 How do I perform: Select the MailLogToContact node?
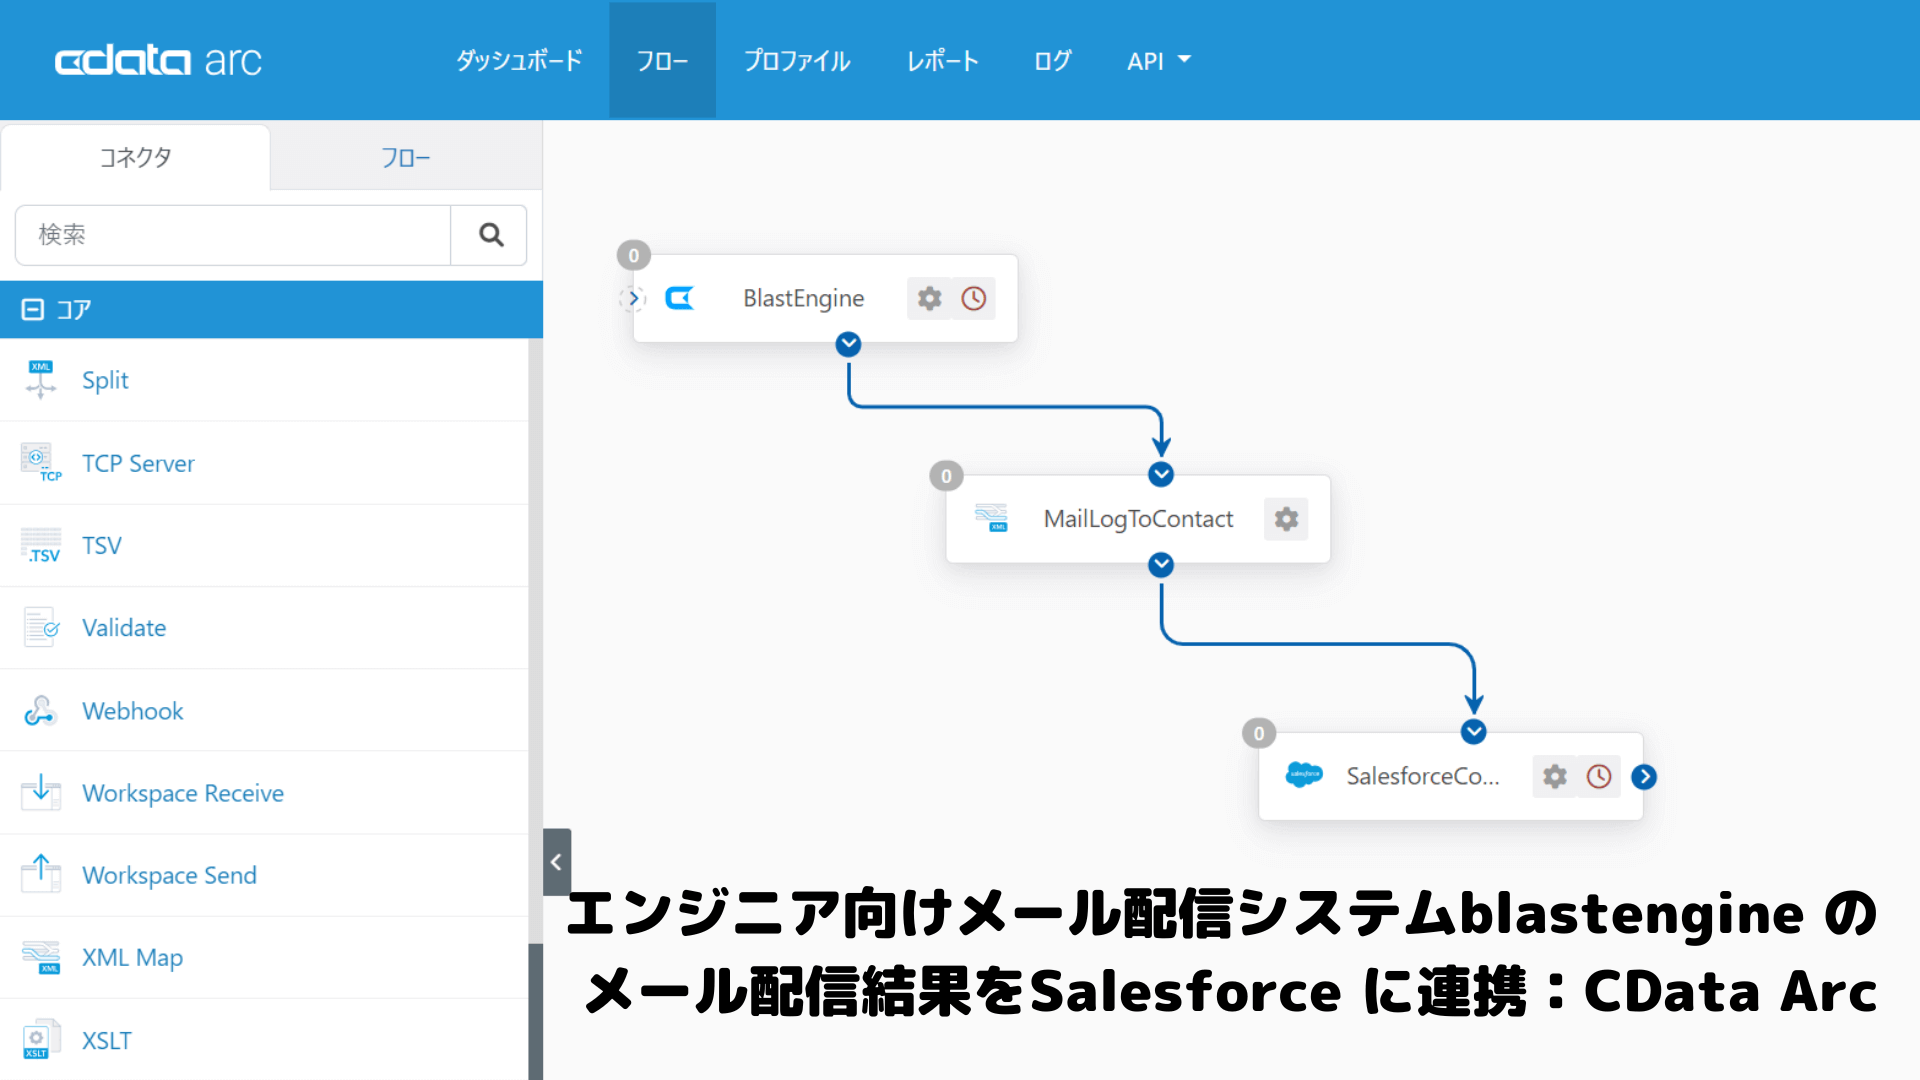pos(1138,518)
